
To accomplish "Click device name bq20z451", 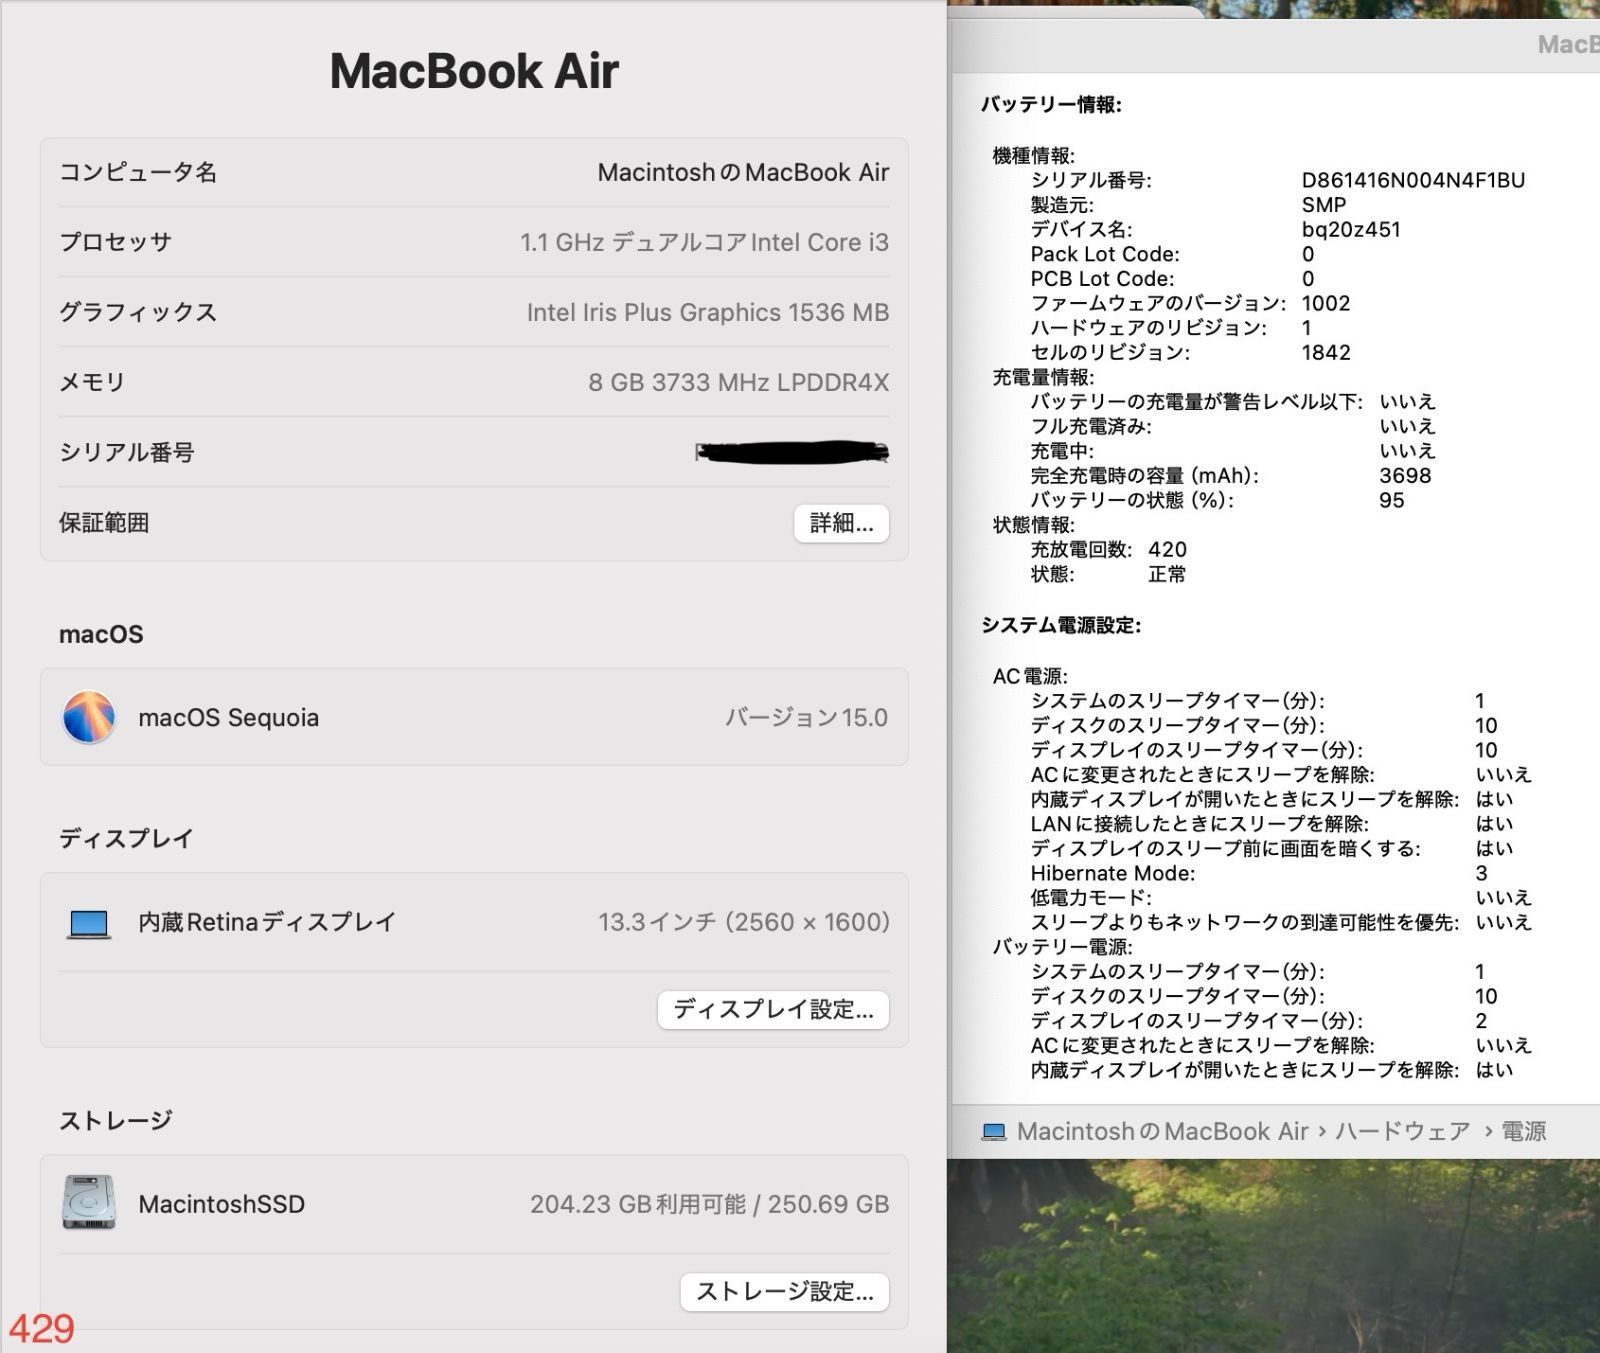I will (x=1351, y=229).
